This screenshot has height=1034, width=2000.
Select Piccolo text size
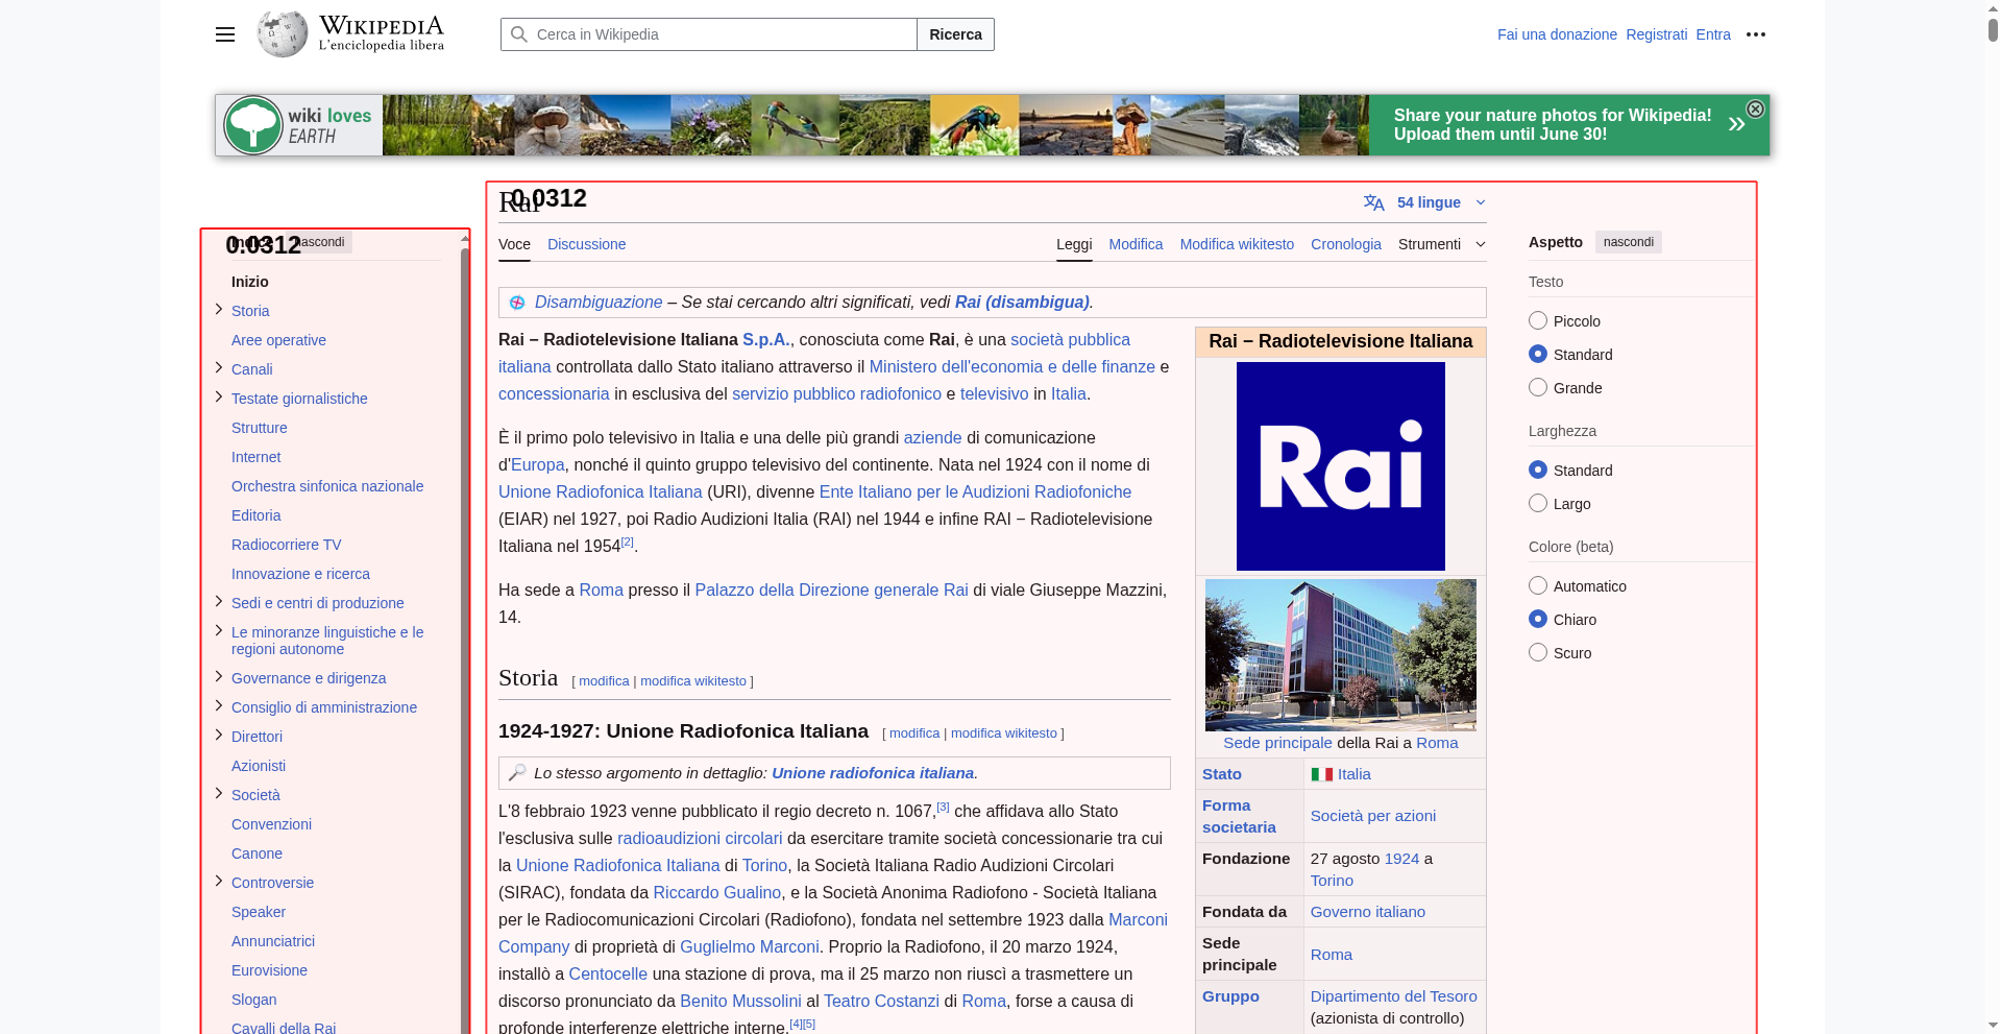click(1538, 321)
